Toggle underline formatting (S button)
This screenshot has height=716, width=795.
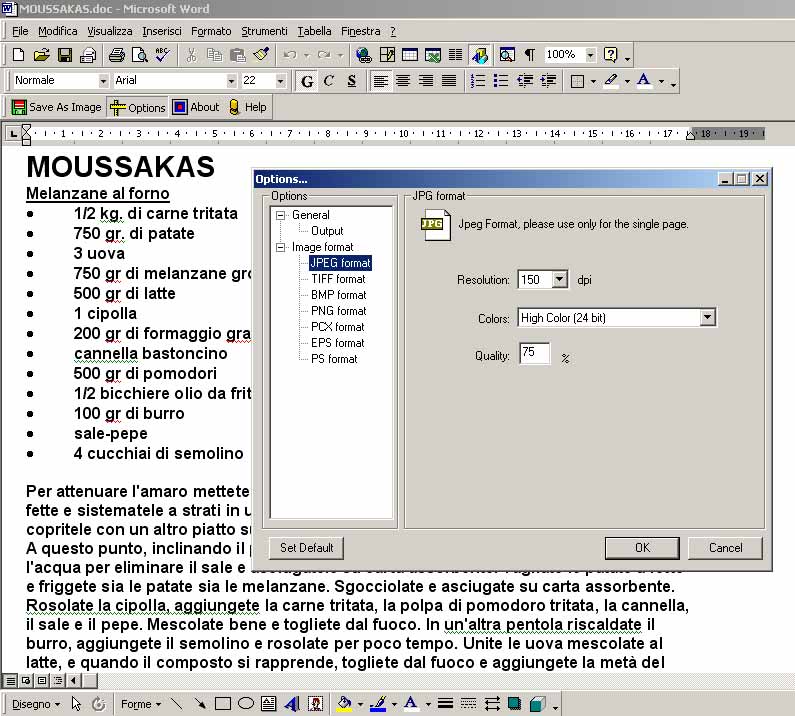351,81
